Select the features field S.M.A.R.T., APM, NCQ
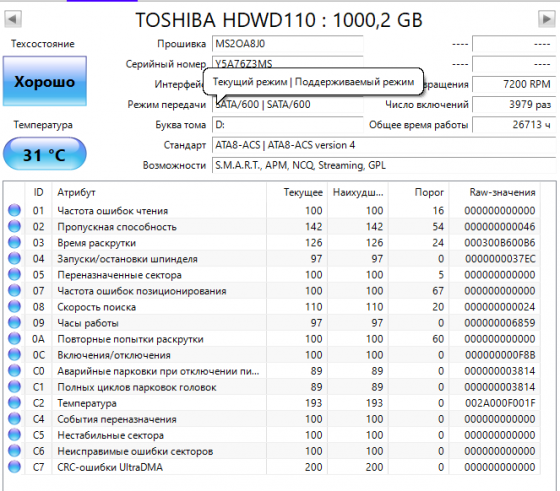 [384, 165]
